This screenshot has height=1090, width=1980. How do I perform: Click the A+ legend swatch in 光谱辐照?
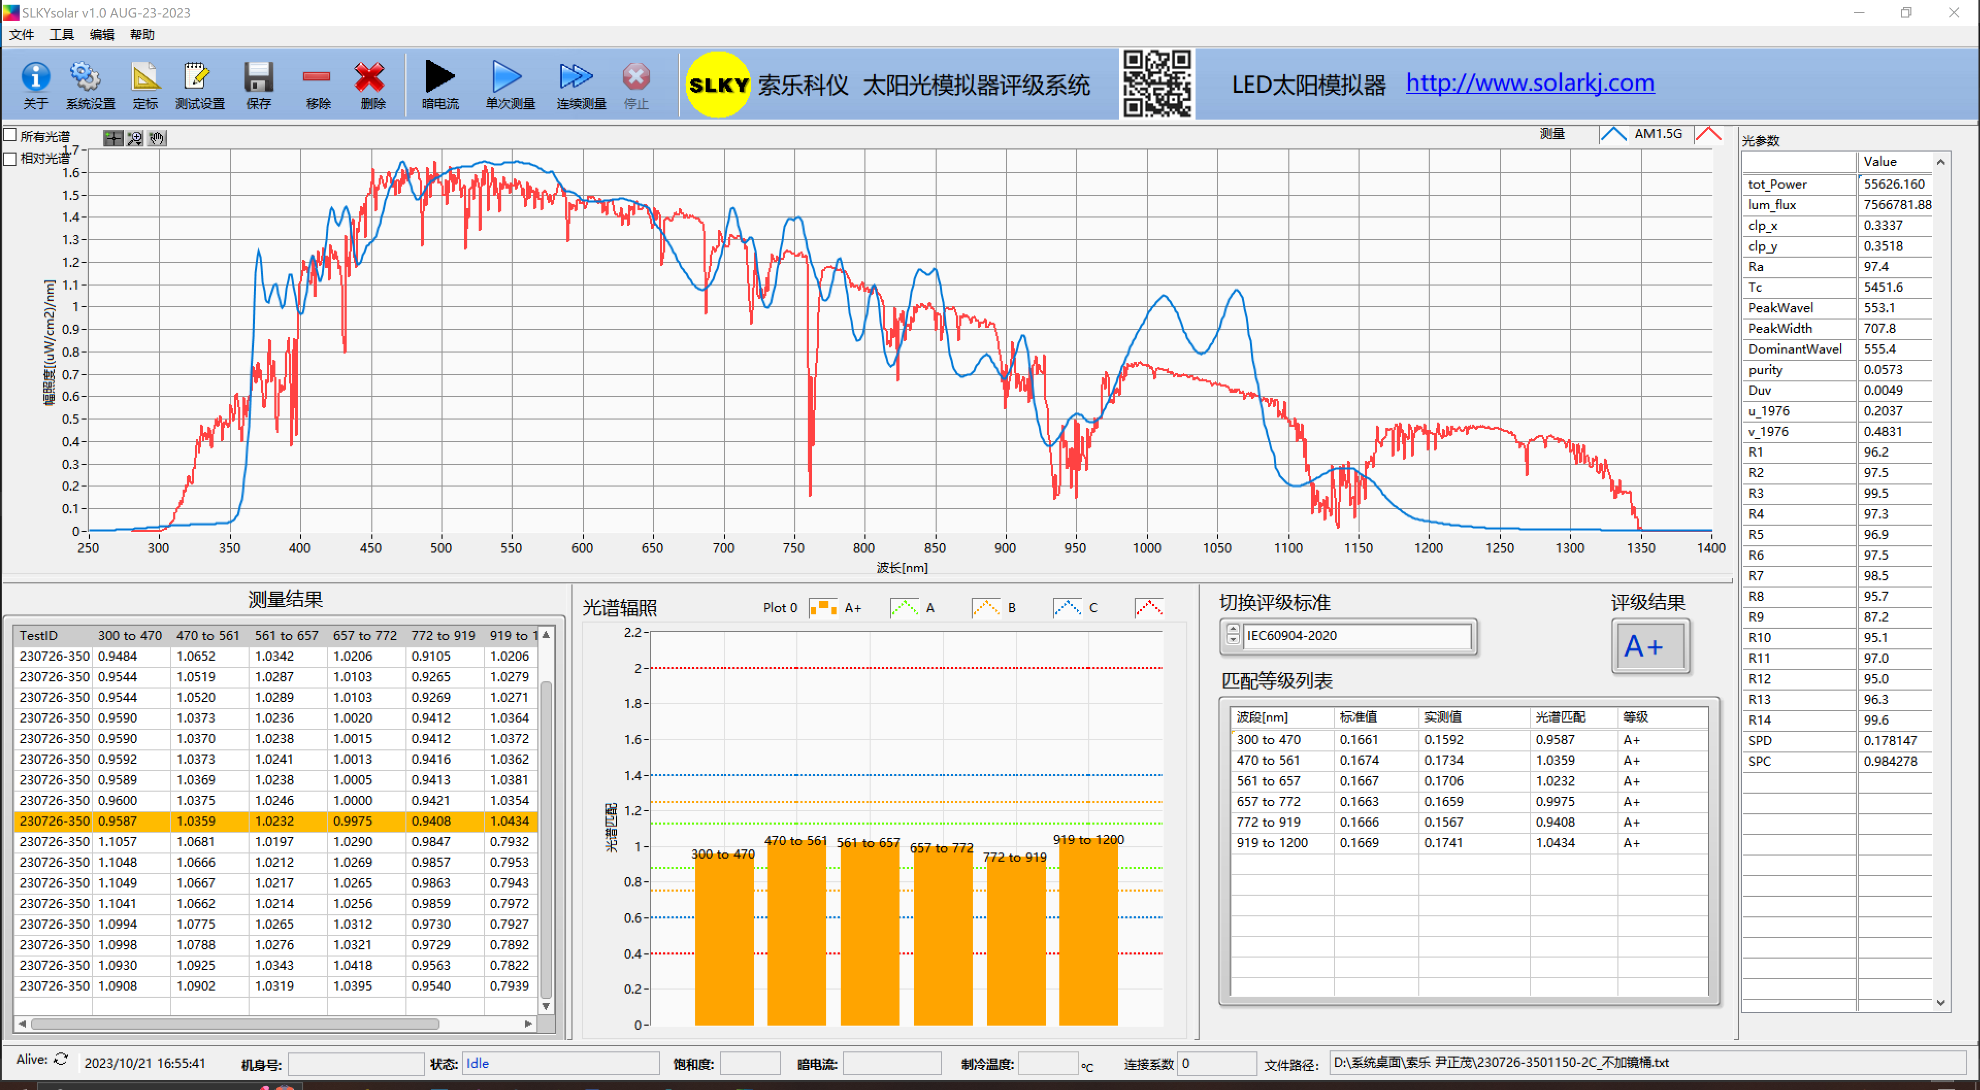tap(823, 608)
